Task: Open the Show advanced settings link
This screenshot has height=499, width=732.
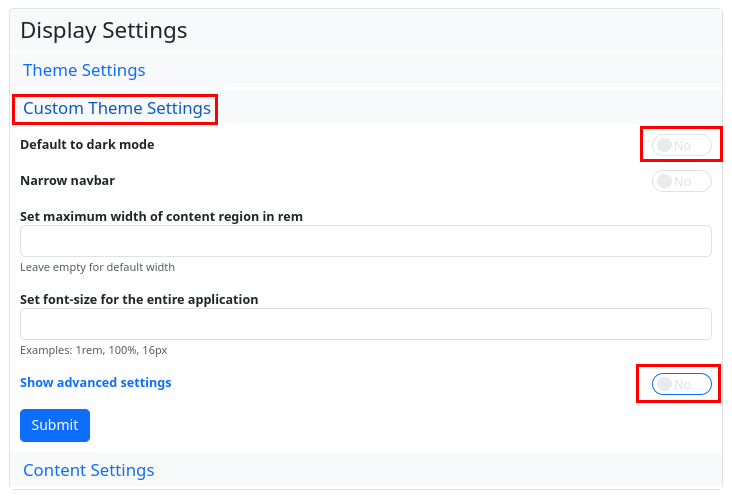Action: click(x=96, y=382)
